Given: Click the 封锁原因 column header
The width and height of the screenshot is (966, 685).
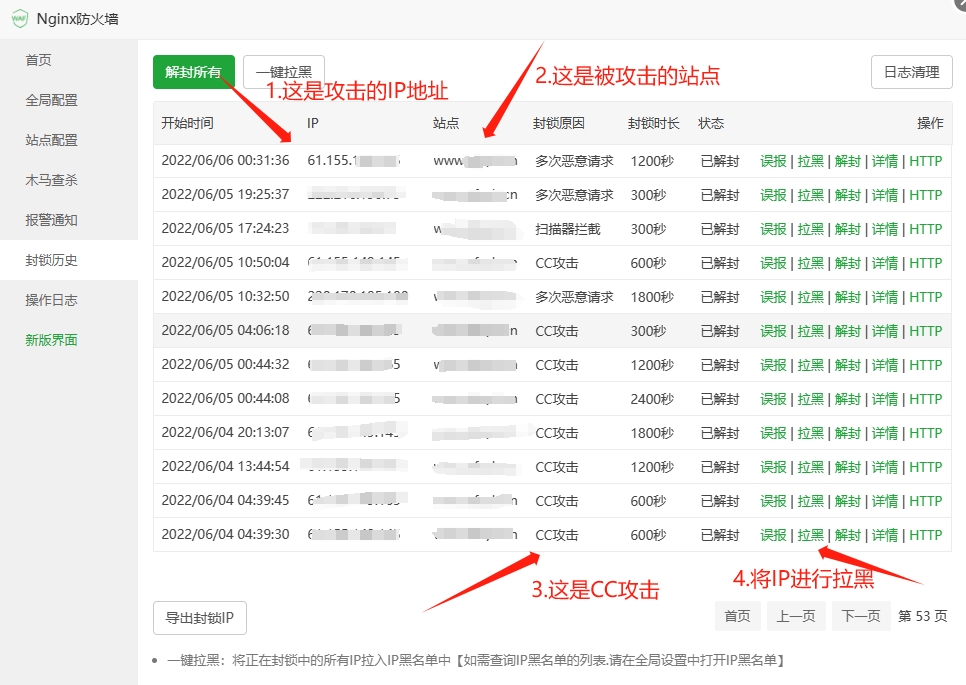Looking at the screenshot, I should 559,123.
